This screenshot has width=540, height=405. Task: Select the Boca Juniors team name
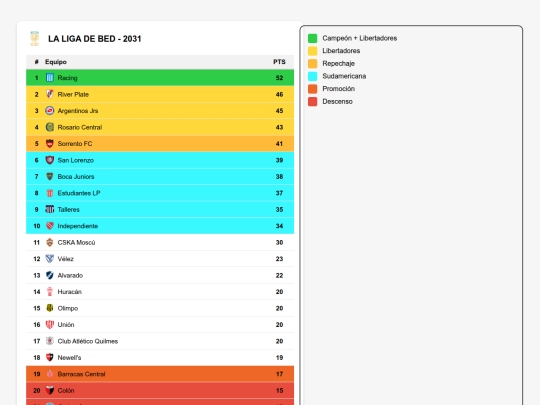coord(76,177)
